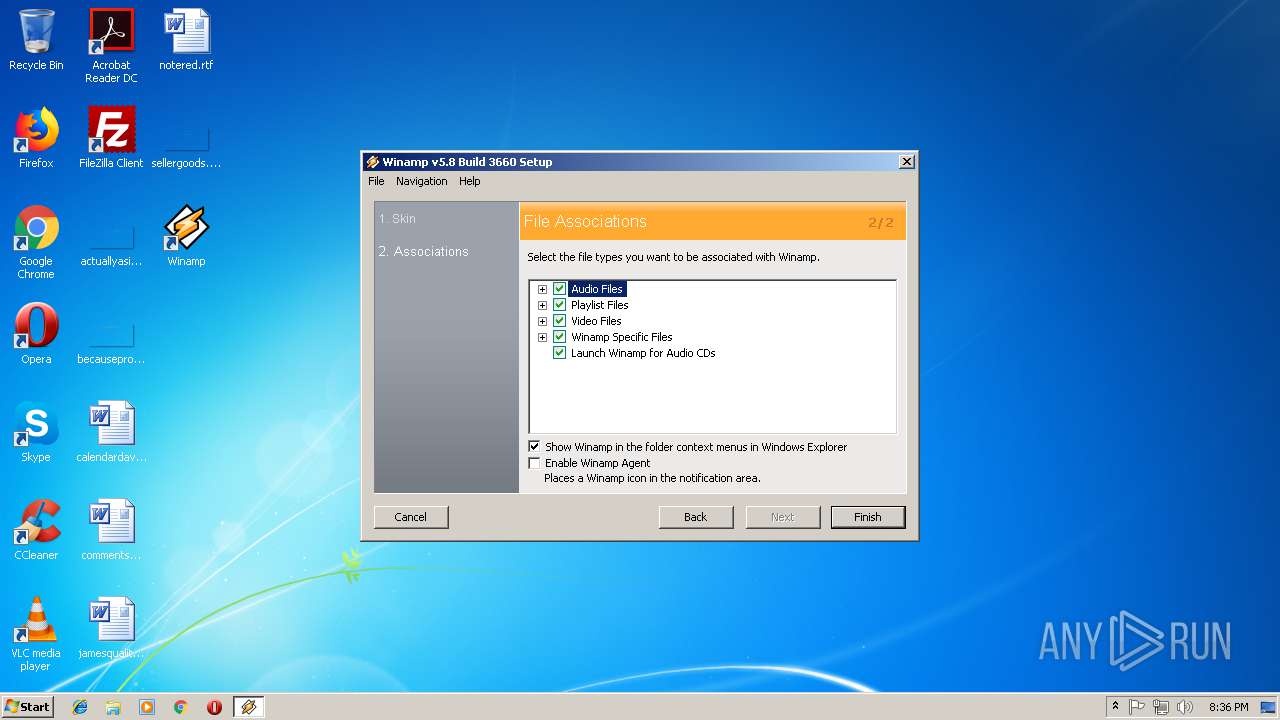Select the comments document on desktop

pos(111,530)
